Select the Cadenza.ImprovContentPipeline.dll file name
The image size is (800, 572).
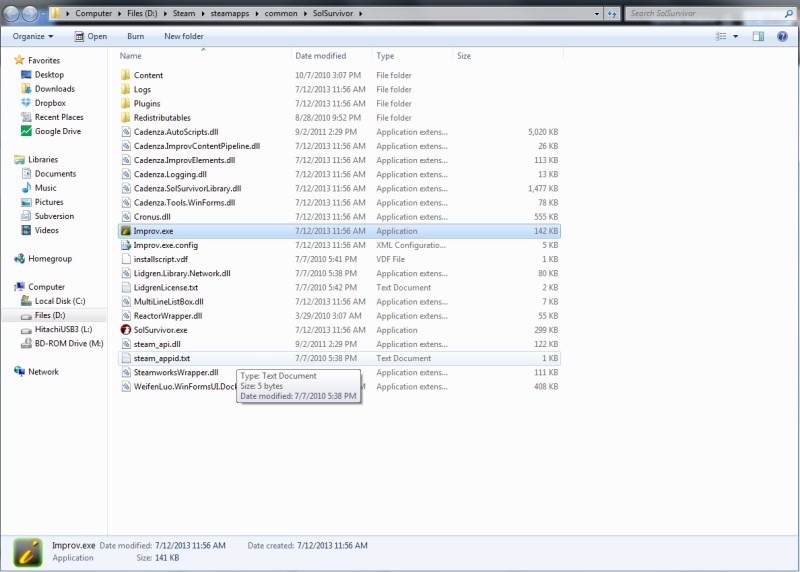pyautogui.click(x=197, y=146)
